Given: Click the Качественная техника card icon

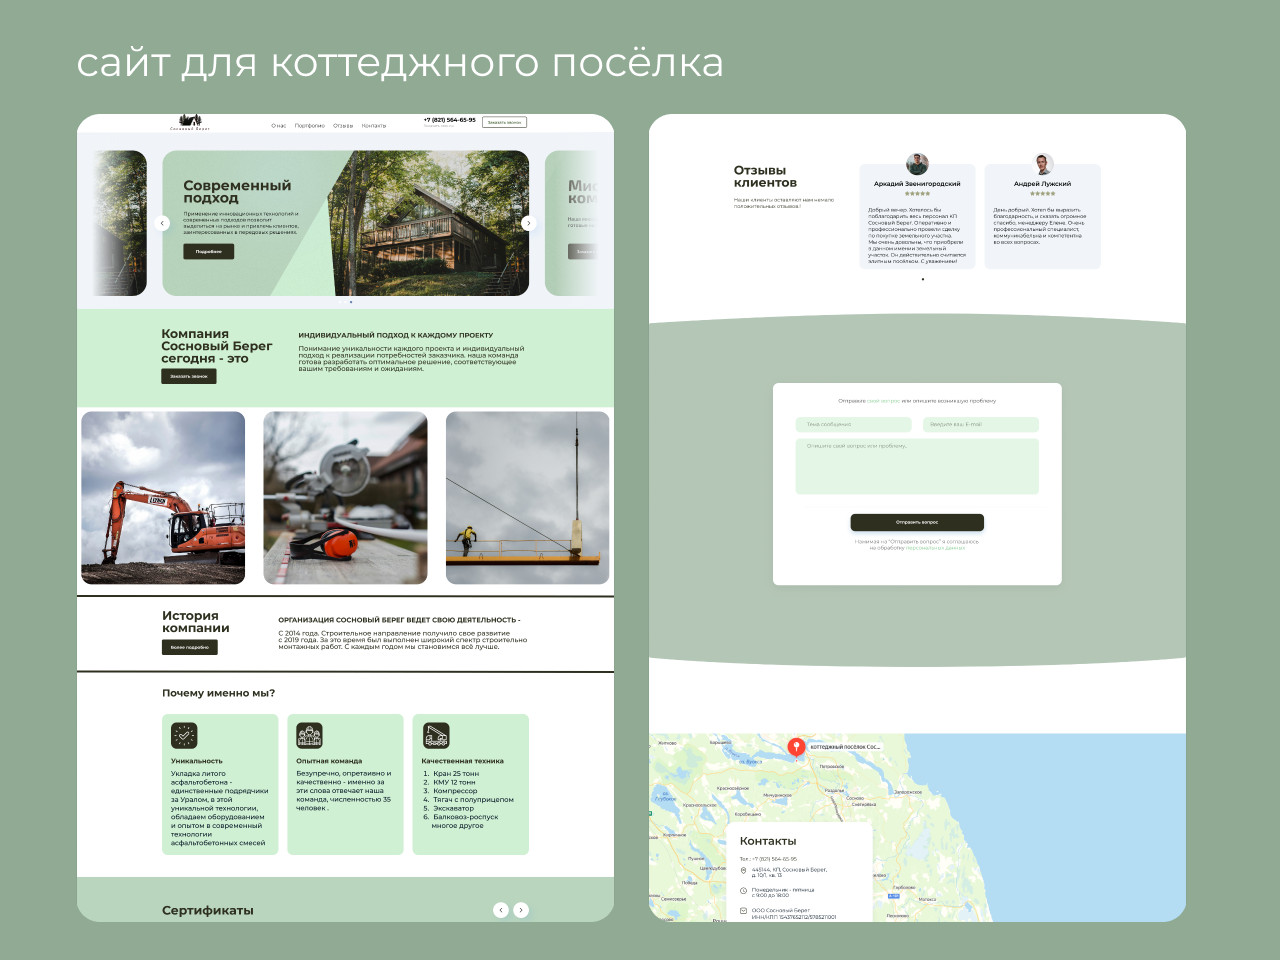Looking at the screenshot, I should (435, 735).
